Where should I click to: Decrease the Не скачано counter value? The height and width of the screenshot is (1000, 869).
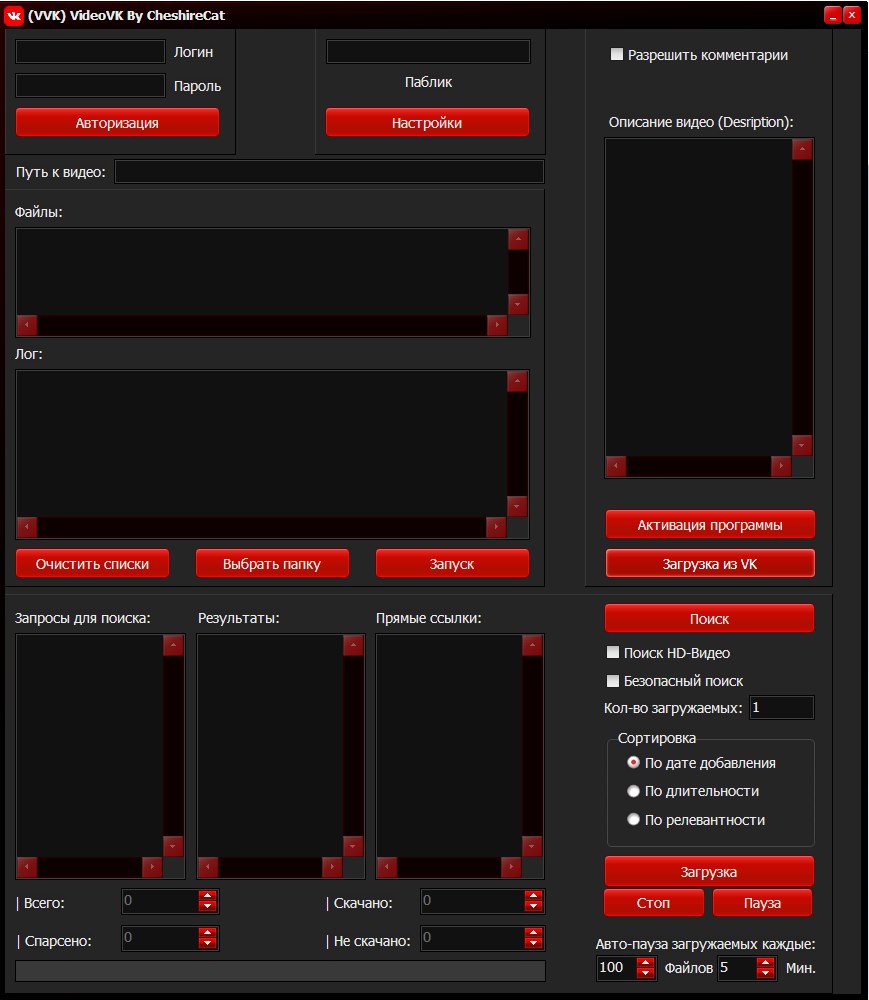533,944
